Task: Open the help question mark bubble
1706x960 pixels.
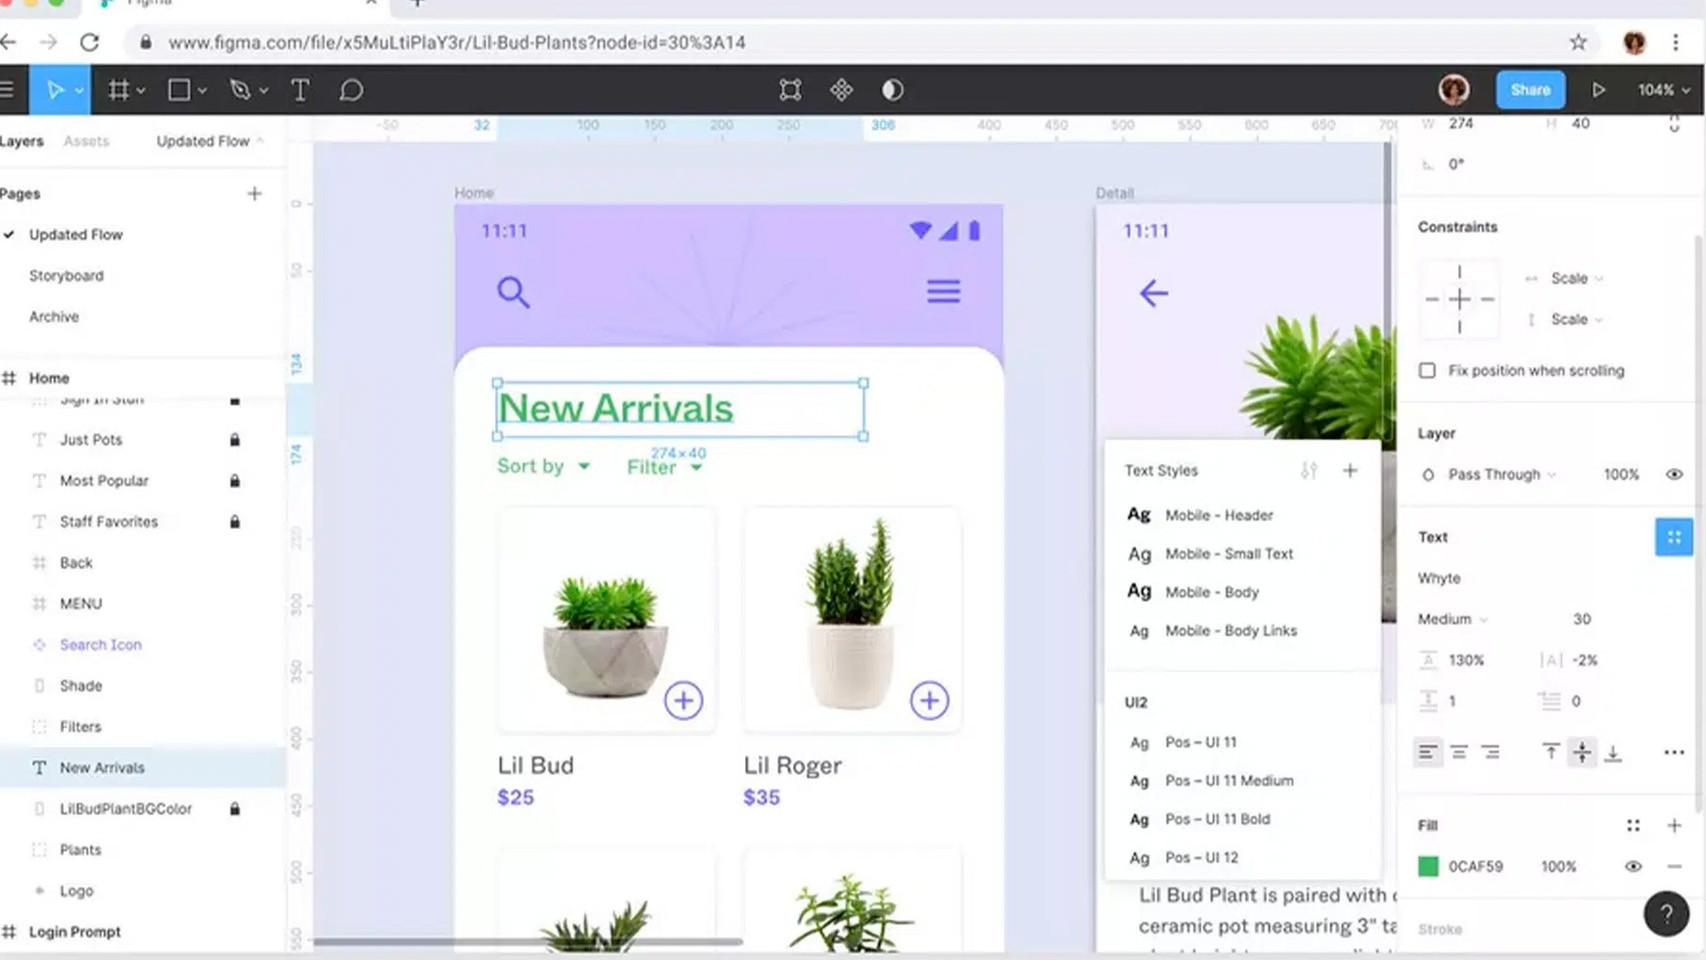Action: point(1665,913)
